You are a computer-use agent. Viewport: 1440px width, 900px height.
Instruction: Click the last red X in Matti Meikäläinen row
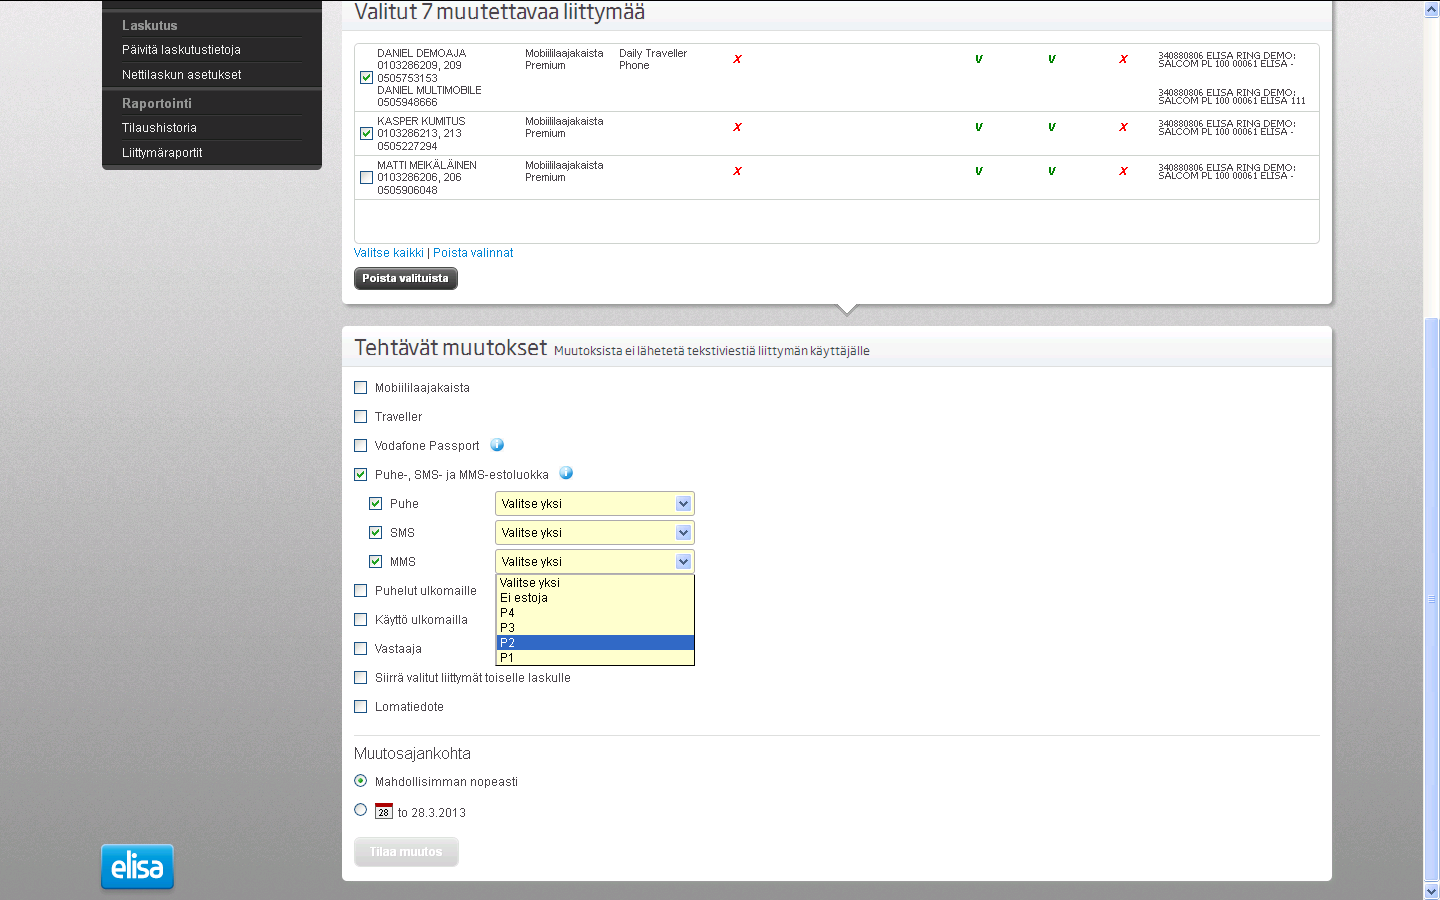(1123, 171)
